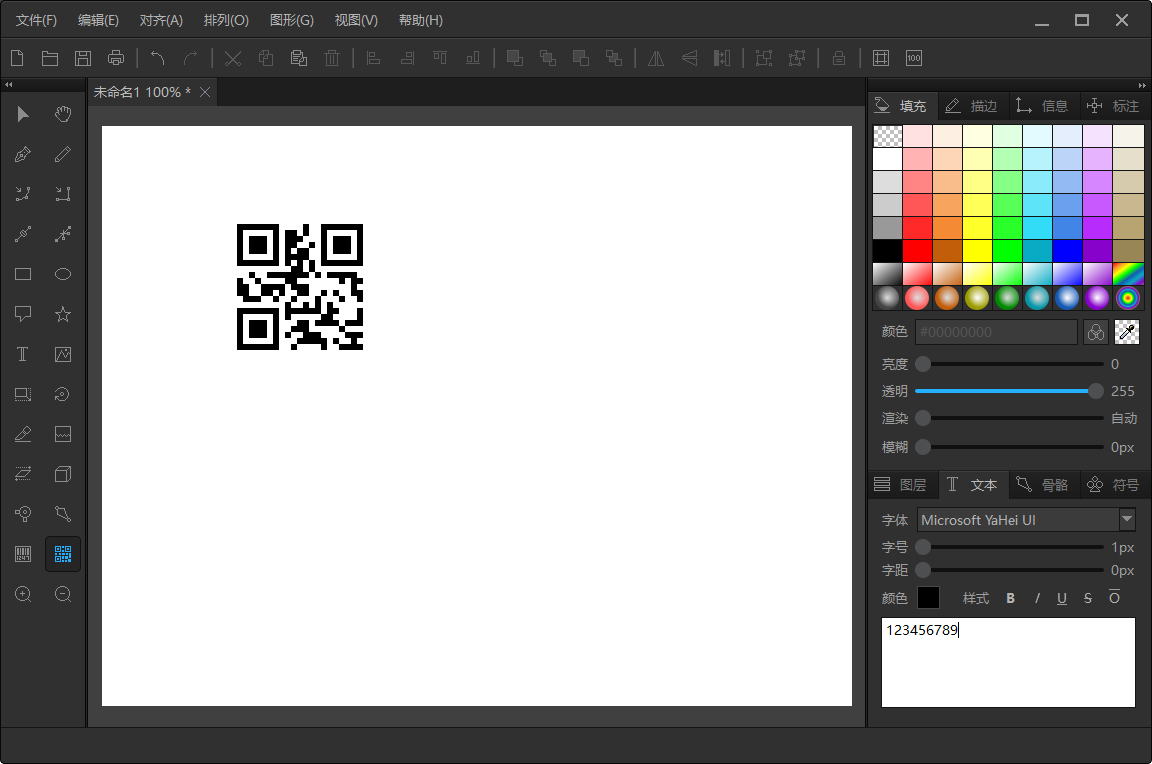Click the print button on the toolbar

[x=116, y=57]
